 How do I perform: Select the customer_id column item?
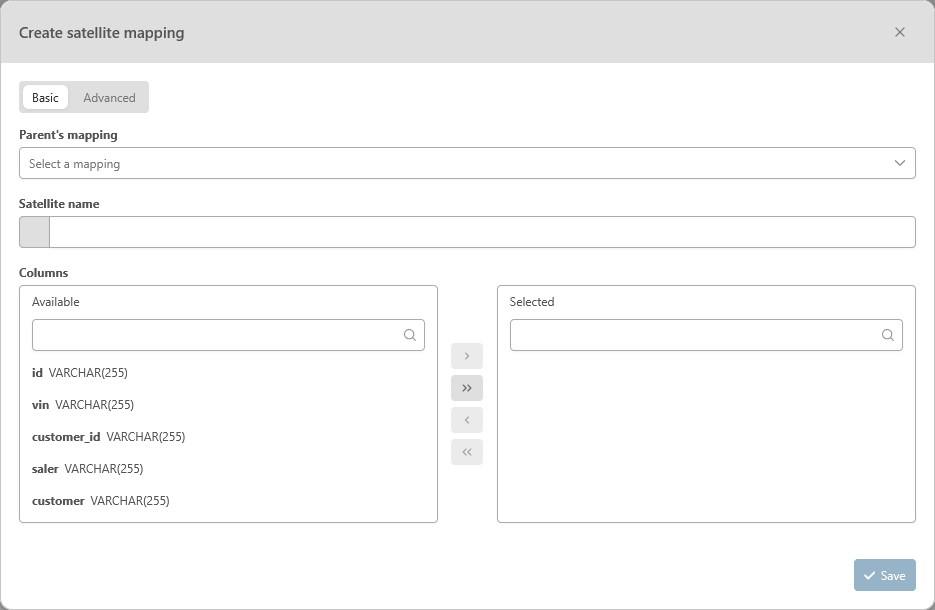point(108,437)
